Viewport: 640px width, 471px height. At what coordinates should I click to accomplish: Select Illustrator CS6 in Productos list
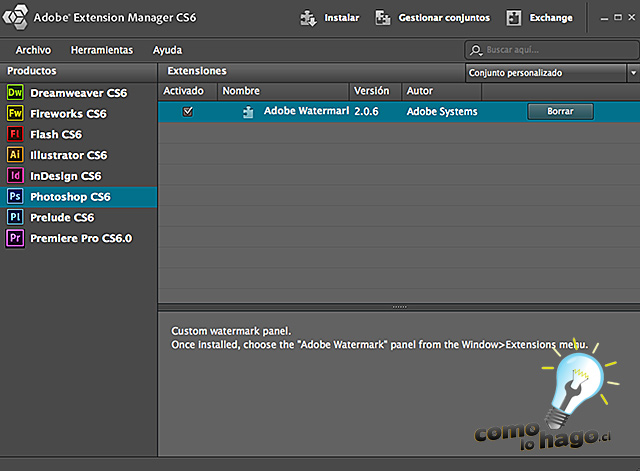[78, 156]
